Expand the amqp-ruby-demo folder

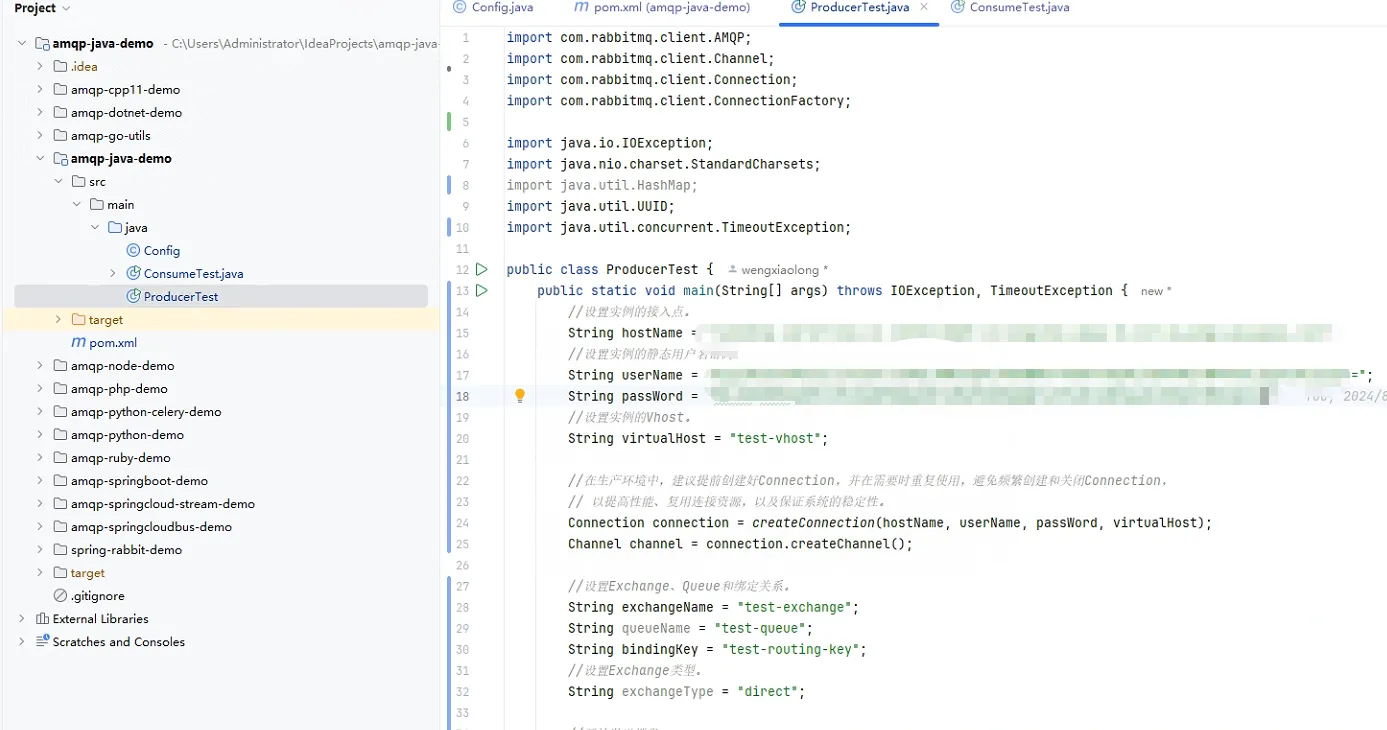pyautogui.click(x=40, y=458)
